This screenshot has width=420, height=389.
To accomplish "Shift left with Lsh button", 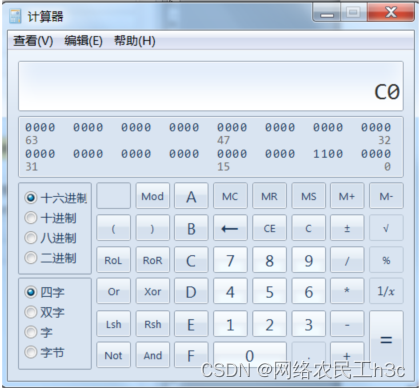I will 113,324.
